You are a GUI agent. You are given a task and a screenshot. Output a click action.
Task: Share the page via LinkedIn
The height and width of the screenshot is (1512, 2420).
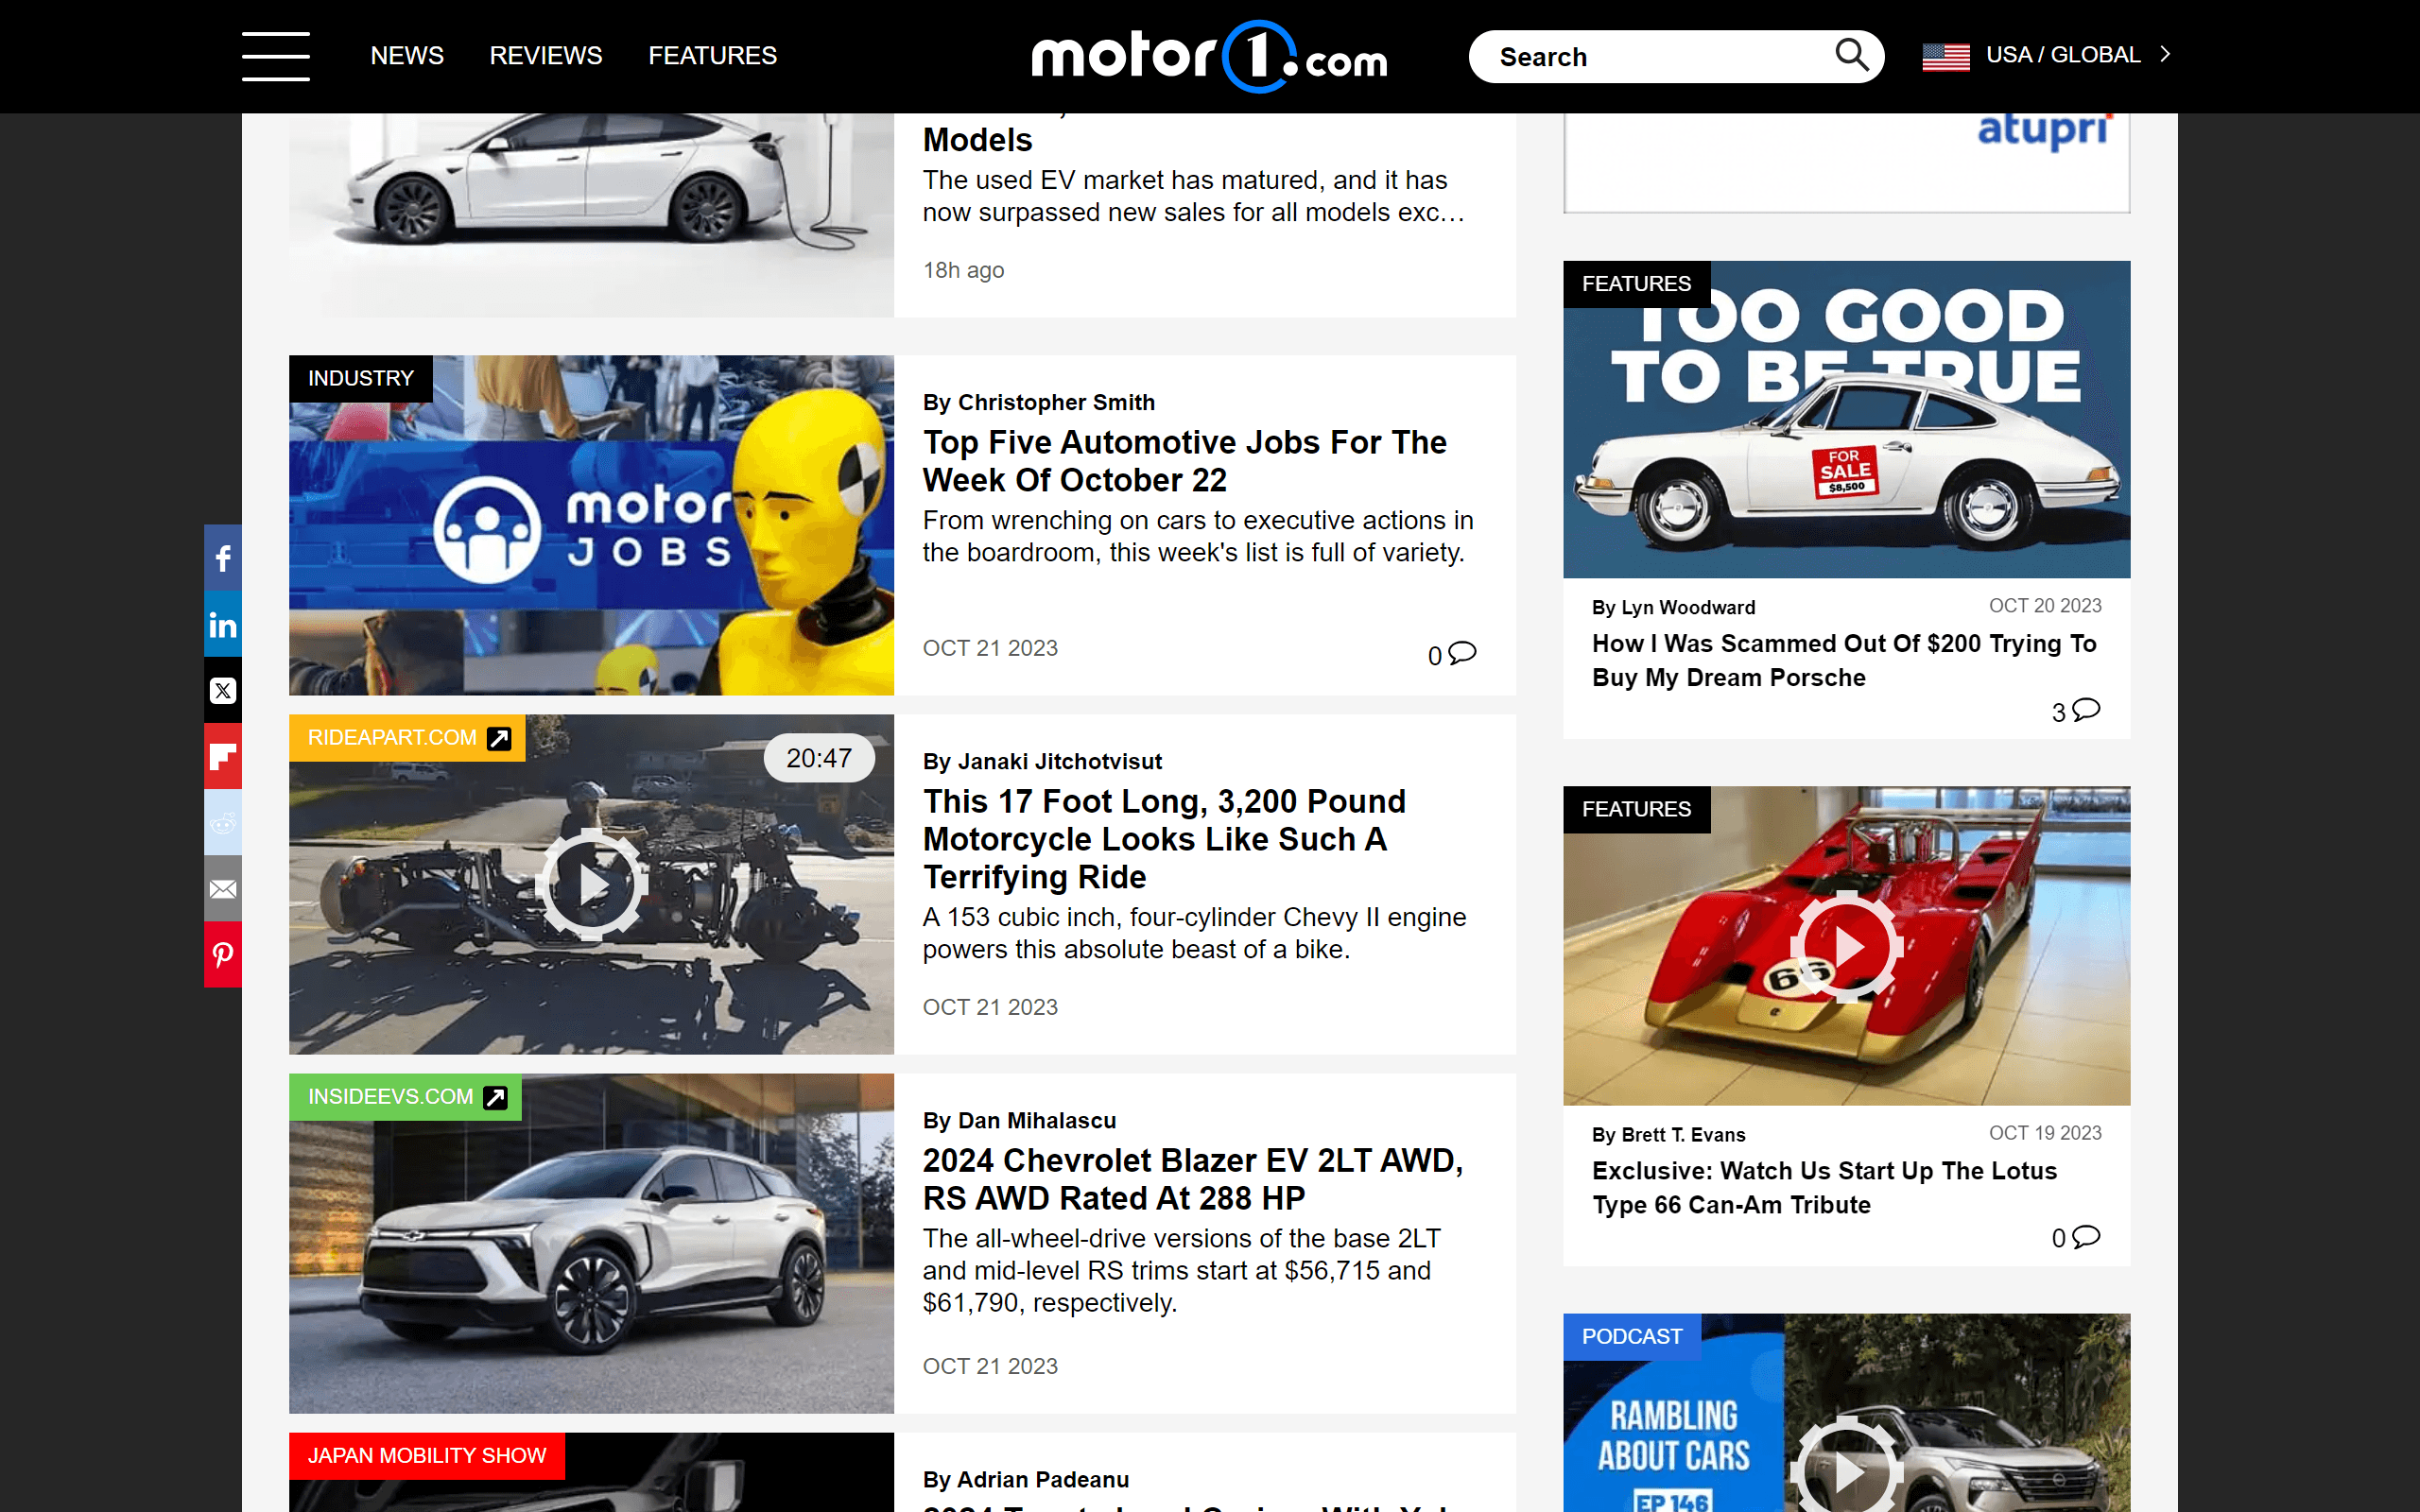(223, 624)
